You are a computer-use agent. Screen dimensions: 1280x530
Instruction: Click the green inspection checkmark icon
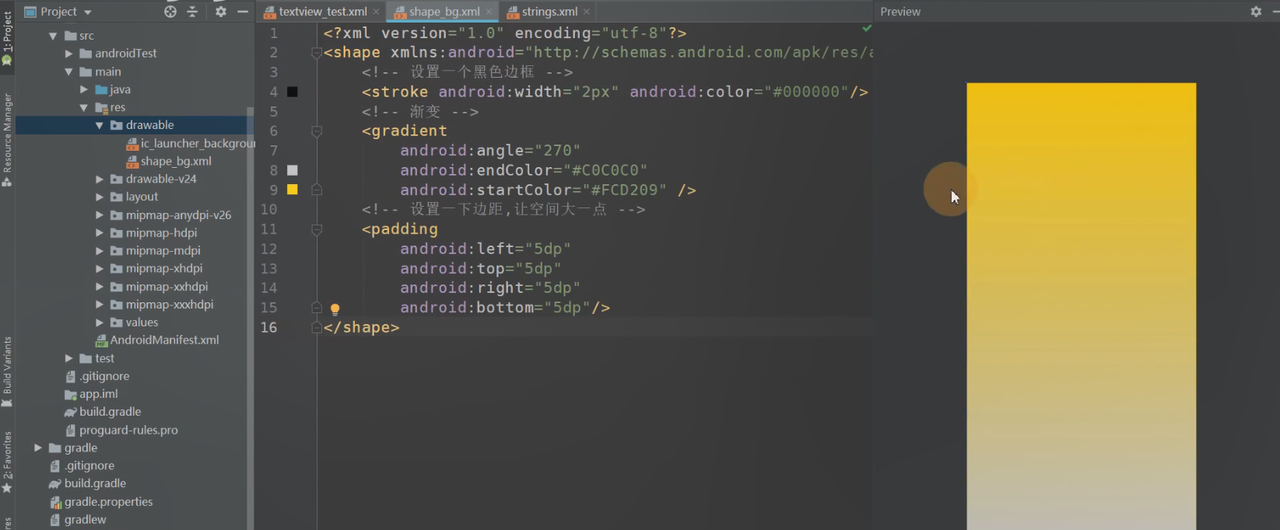click(x=866, y=29)
